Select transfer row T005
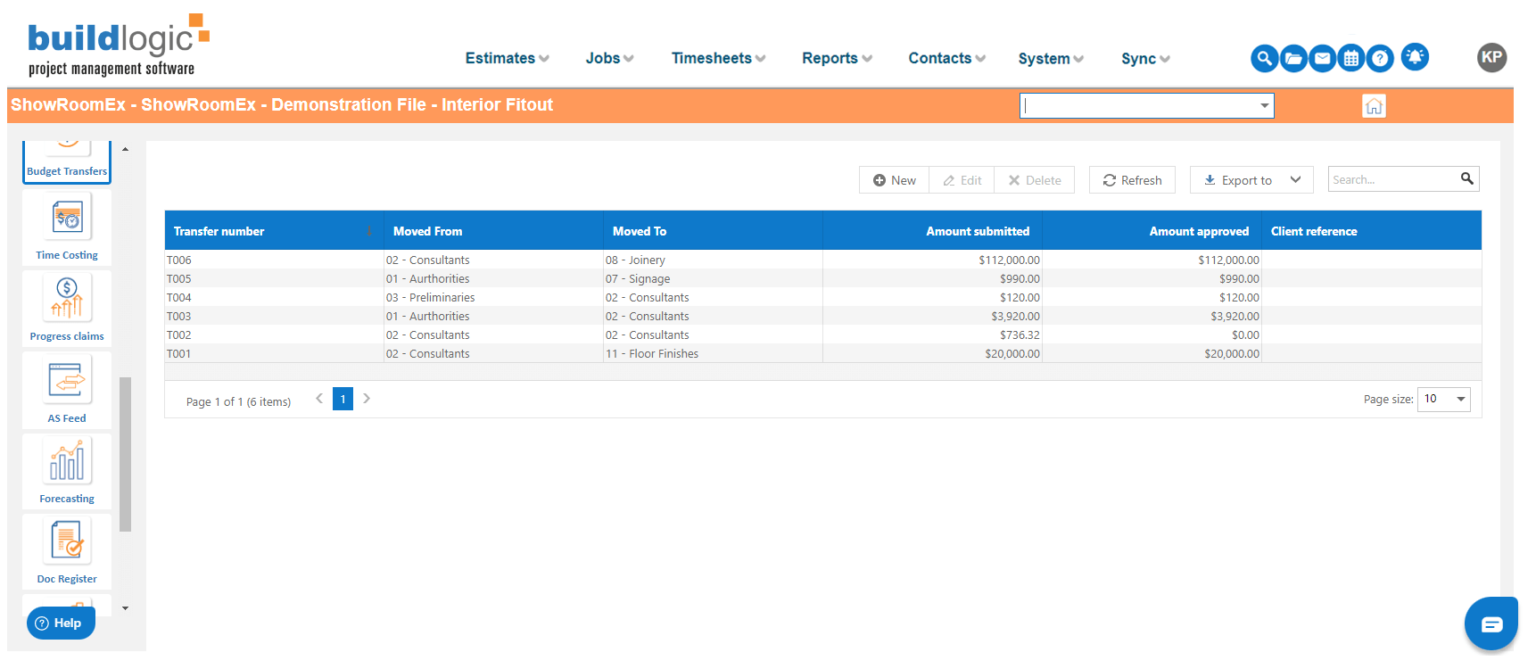 click(x=823, y=279)
